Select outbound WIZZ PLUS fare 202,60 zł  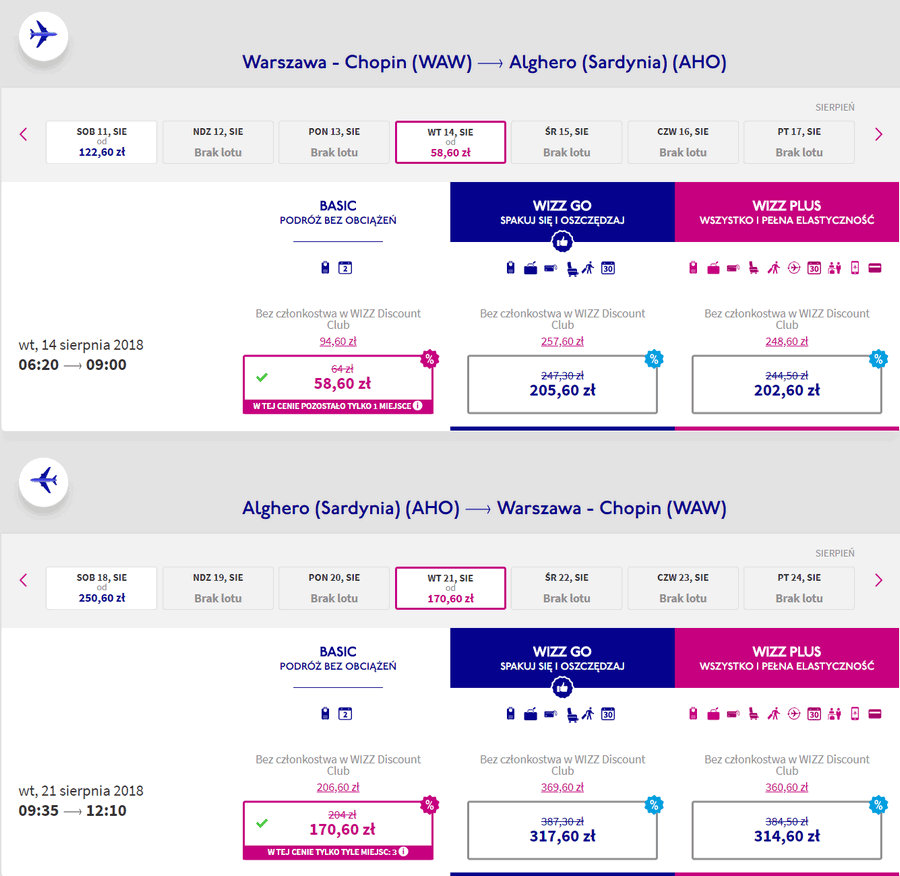click(787, 385)
